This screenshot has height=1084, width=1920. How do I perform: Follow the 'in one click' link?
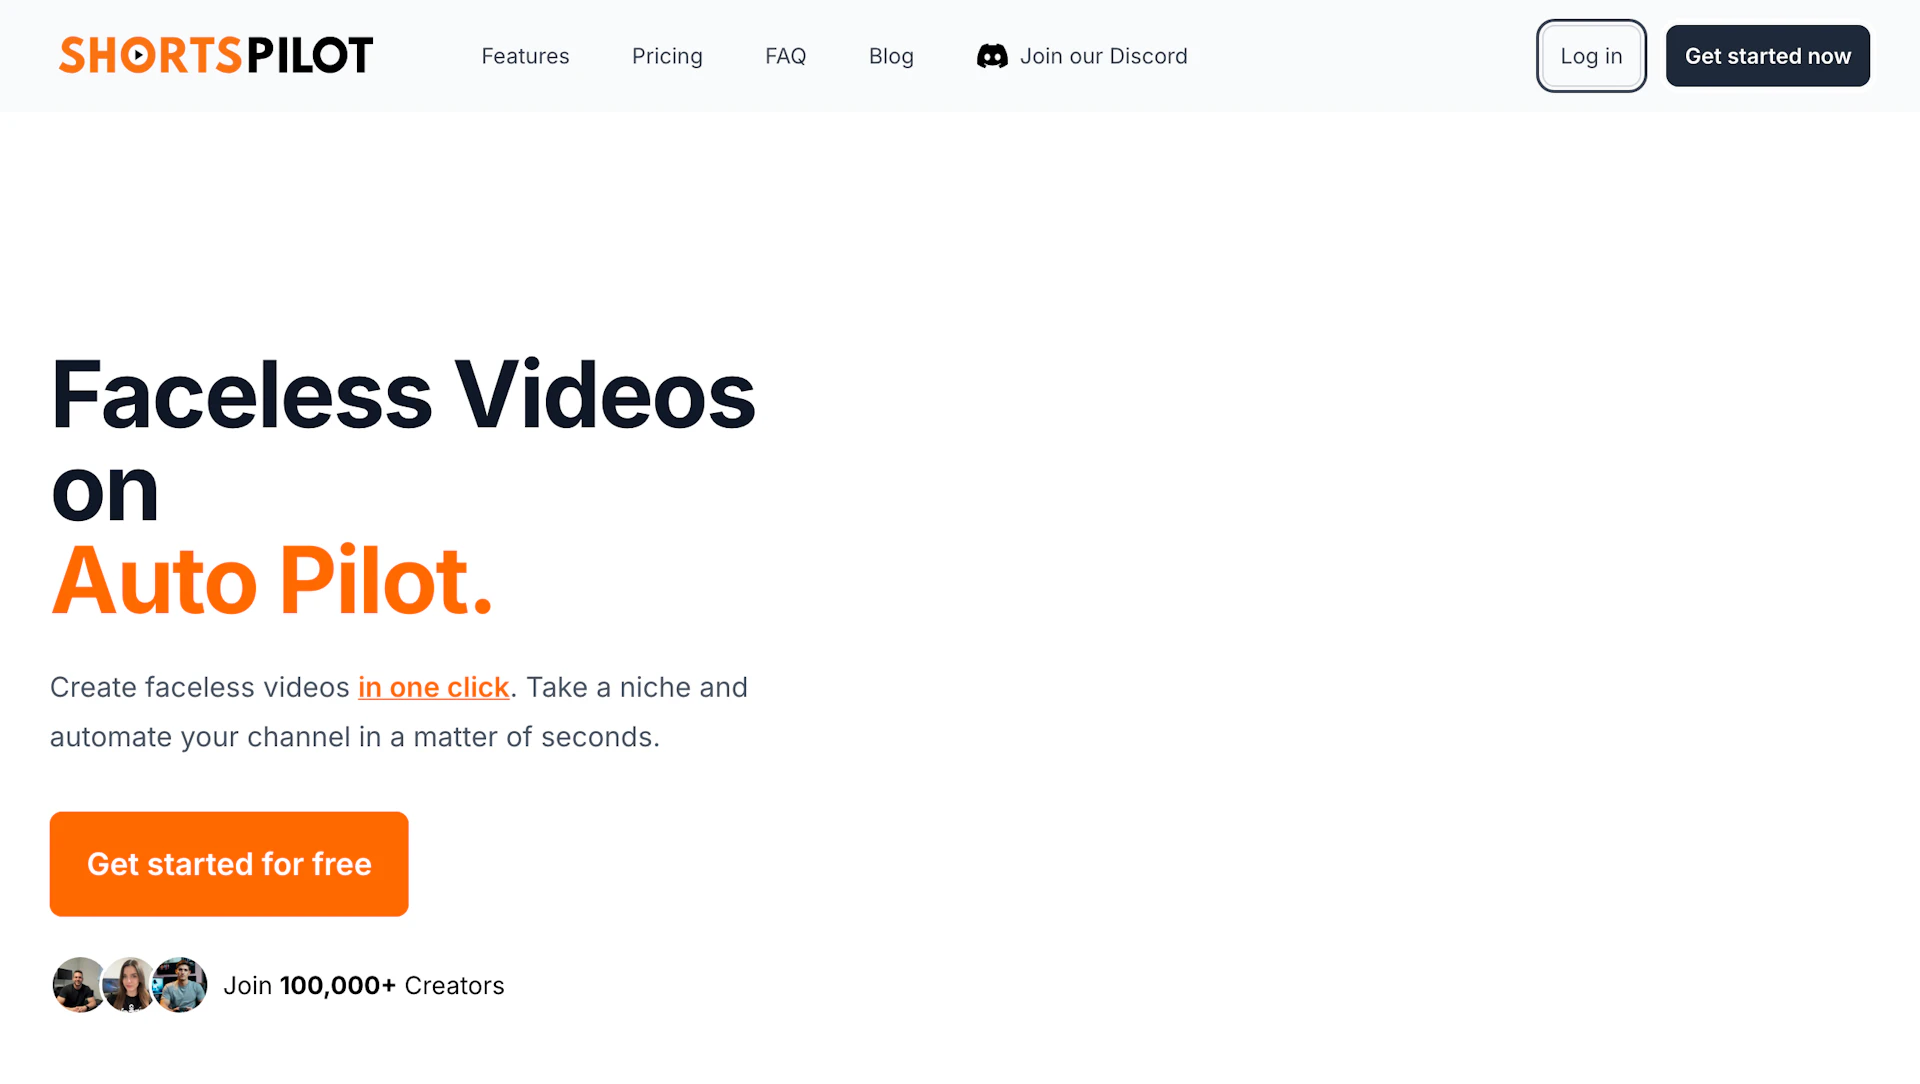pos(433,687)
